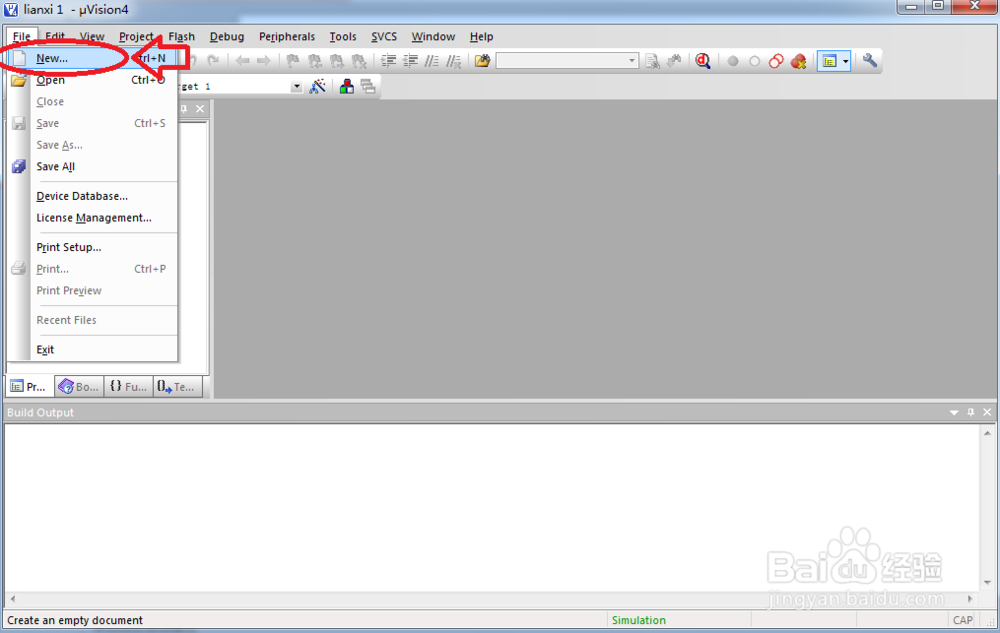The width and height of the screenshot is (1000, 633).
Task: Open the View menu
Action: (x=92, y=36)
